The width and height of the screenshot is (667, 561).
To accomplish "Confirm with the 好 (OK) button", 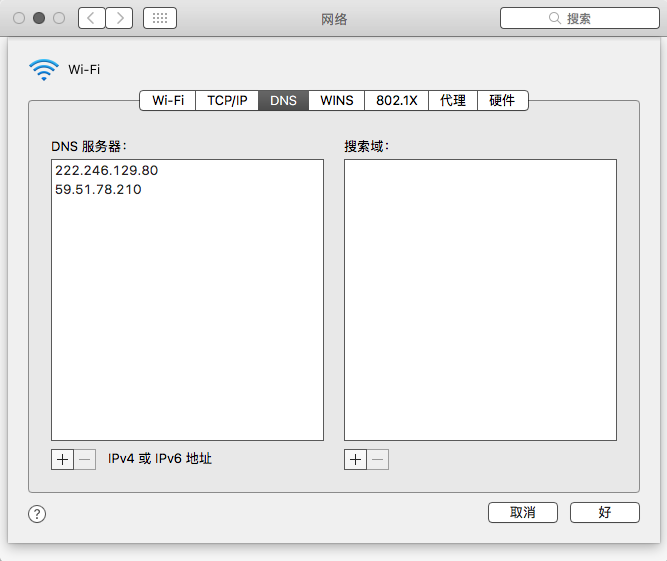I will click(x=604, y=512).
